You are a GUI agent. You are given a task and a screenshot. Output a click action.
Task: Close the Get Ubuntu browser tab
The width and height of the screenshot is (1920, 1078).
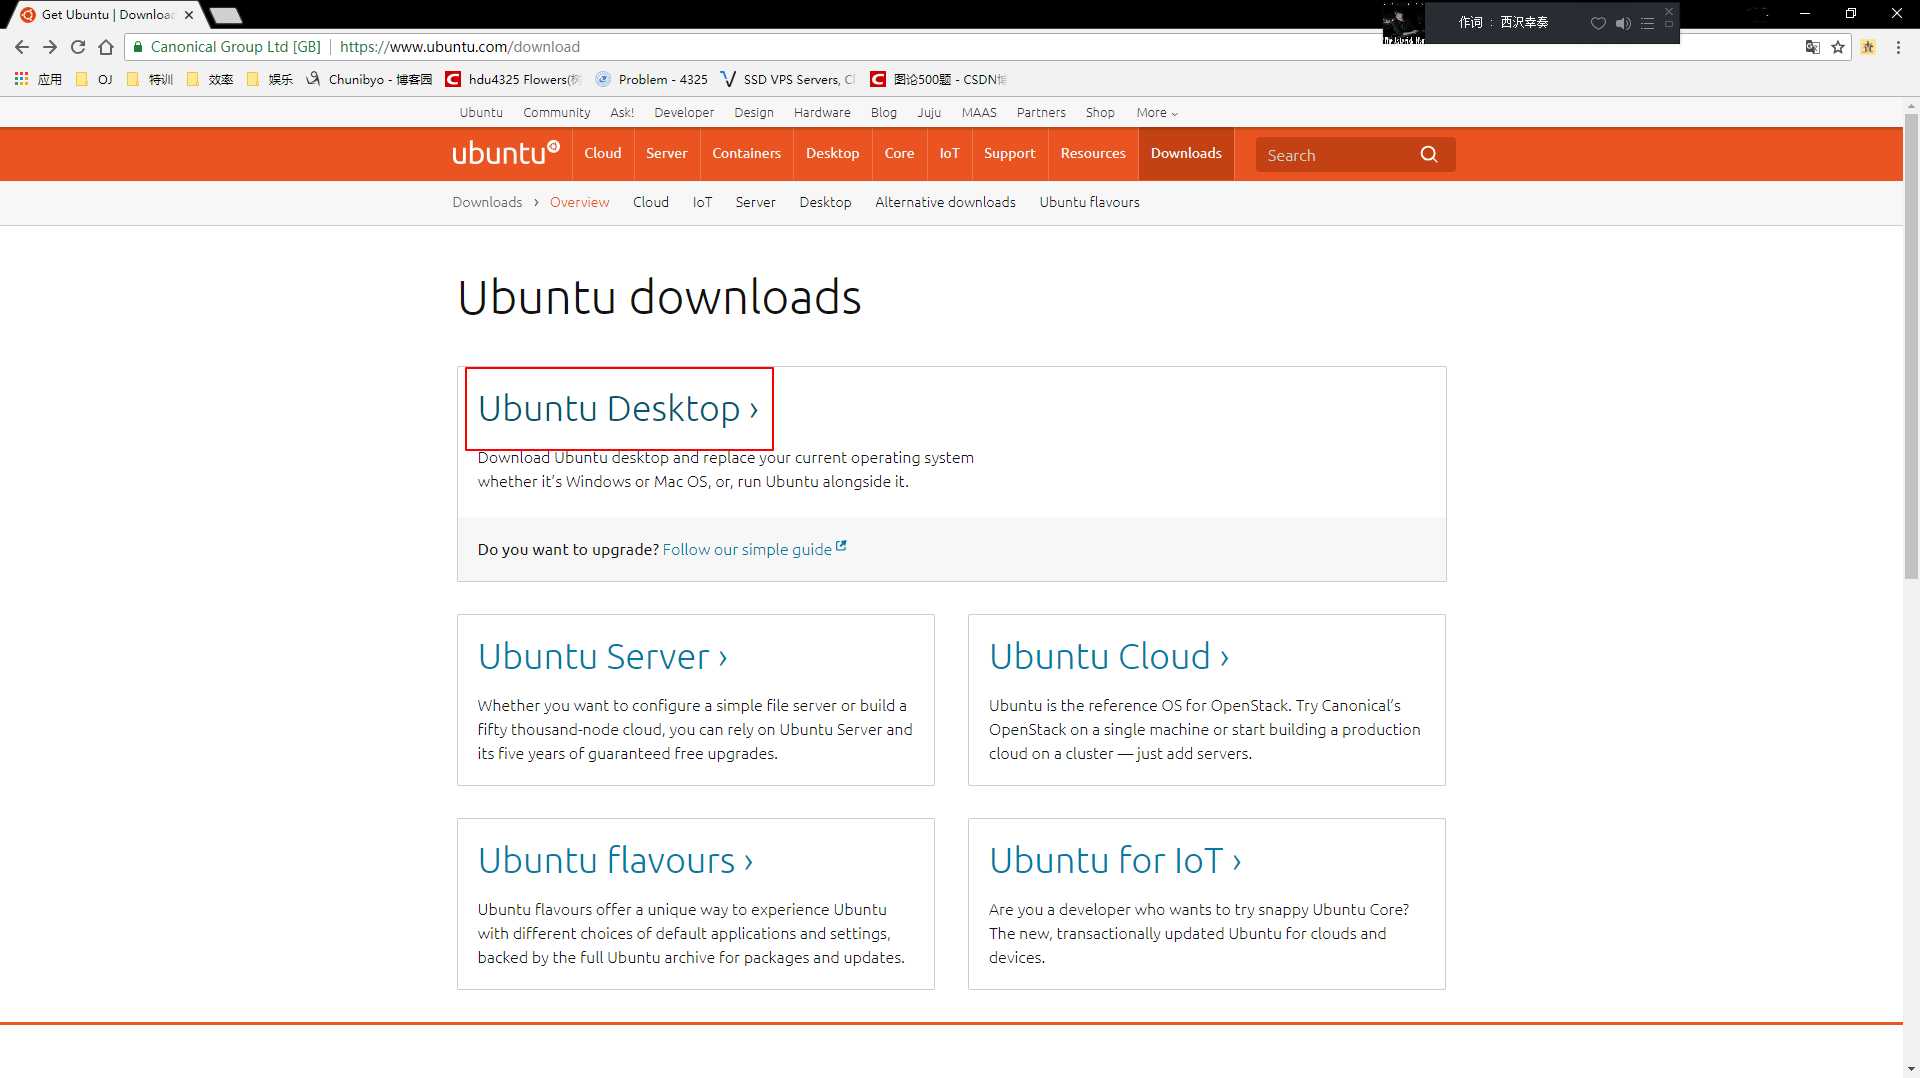(x=188, y=15)
